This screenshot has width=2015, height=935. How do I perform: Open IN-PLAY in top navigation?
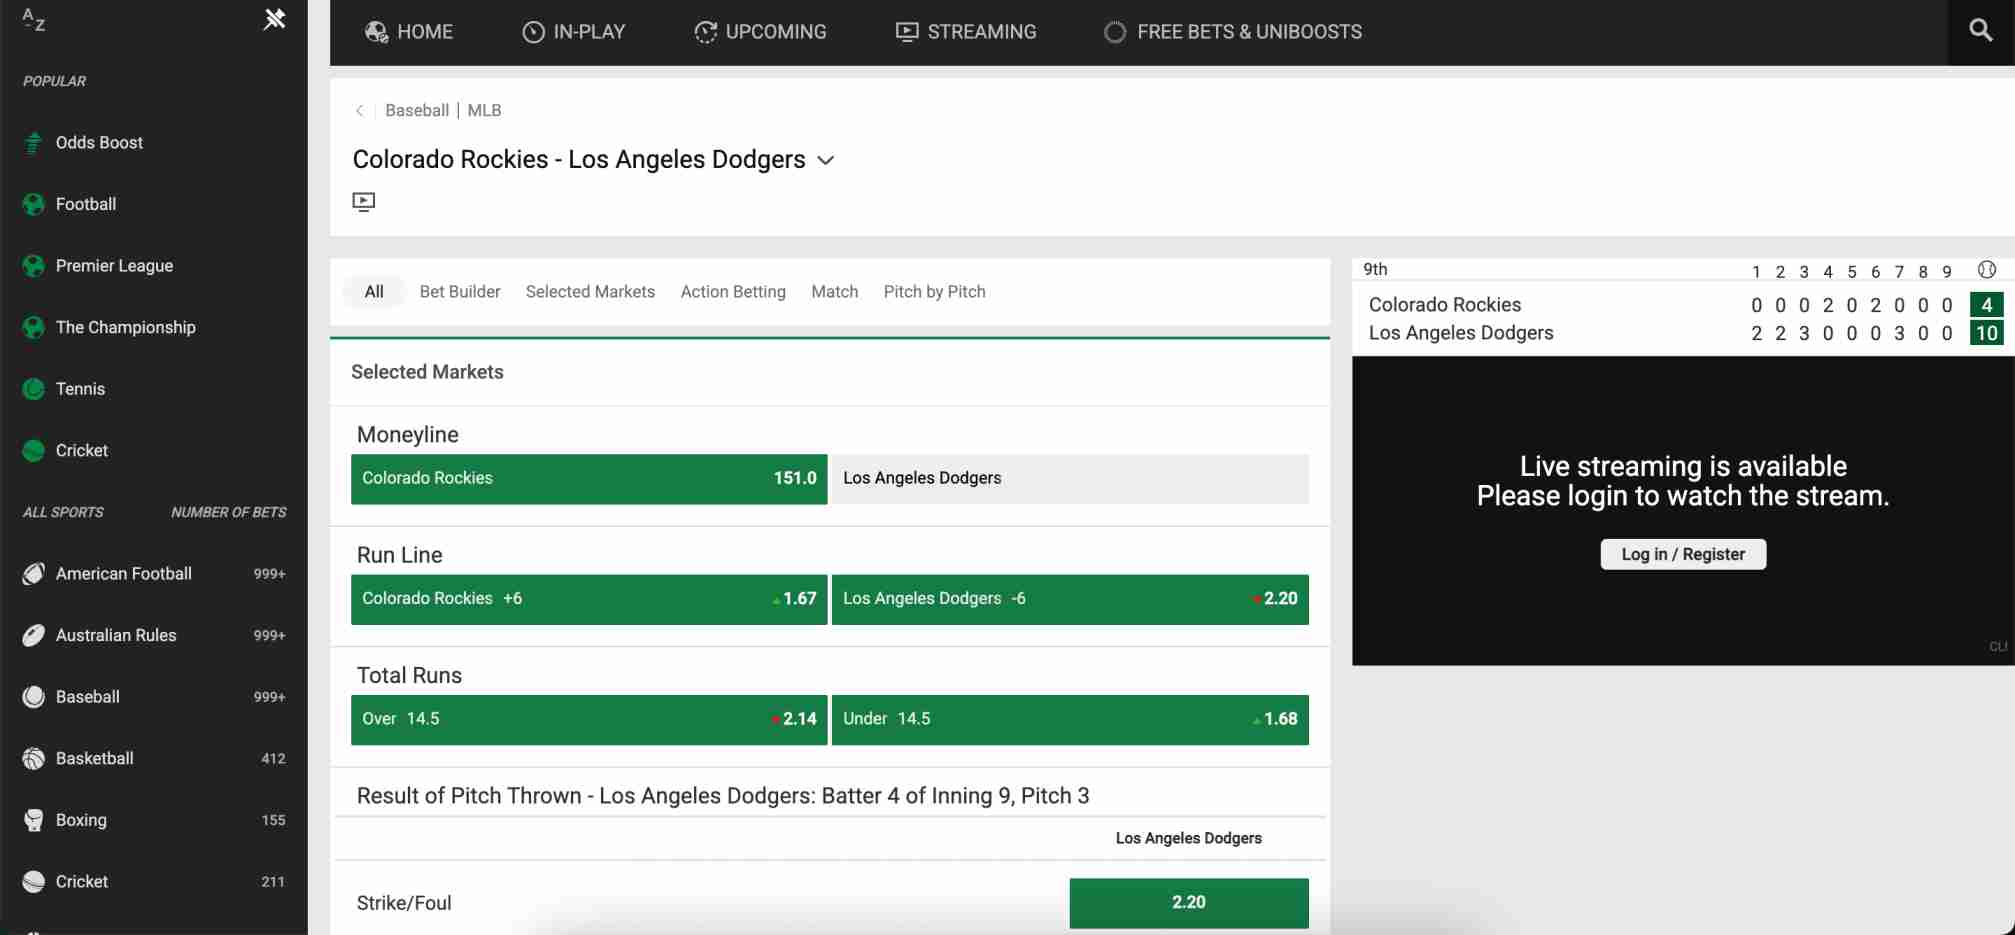pos(574,32)
